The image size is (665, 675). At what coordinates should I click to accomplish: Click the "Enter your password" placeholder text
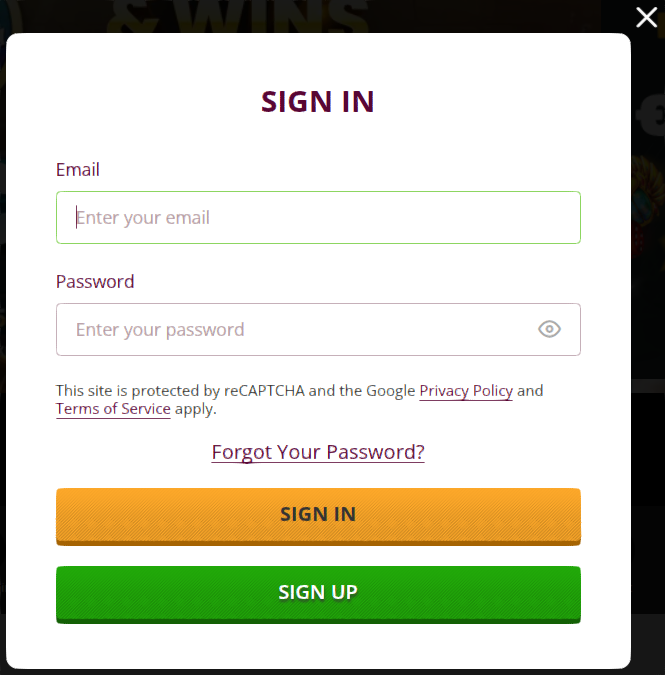point(160,330)
